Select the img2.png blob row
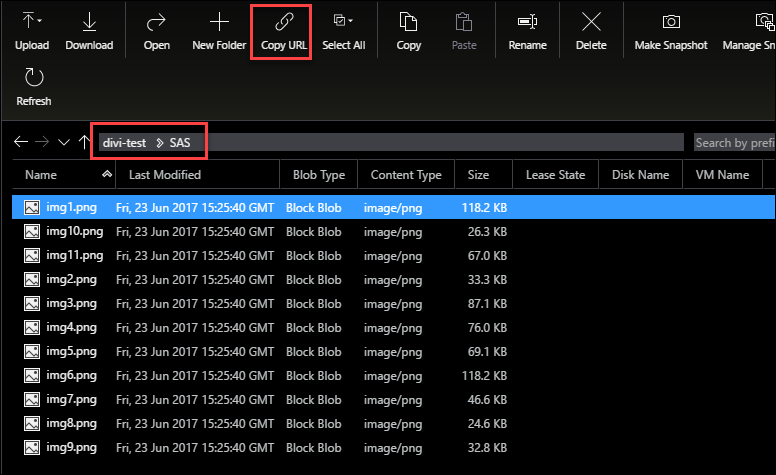Viewport: 776px width, 475px height. 393,280
